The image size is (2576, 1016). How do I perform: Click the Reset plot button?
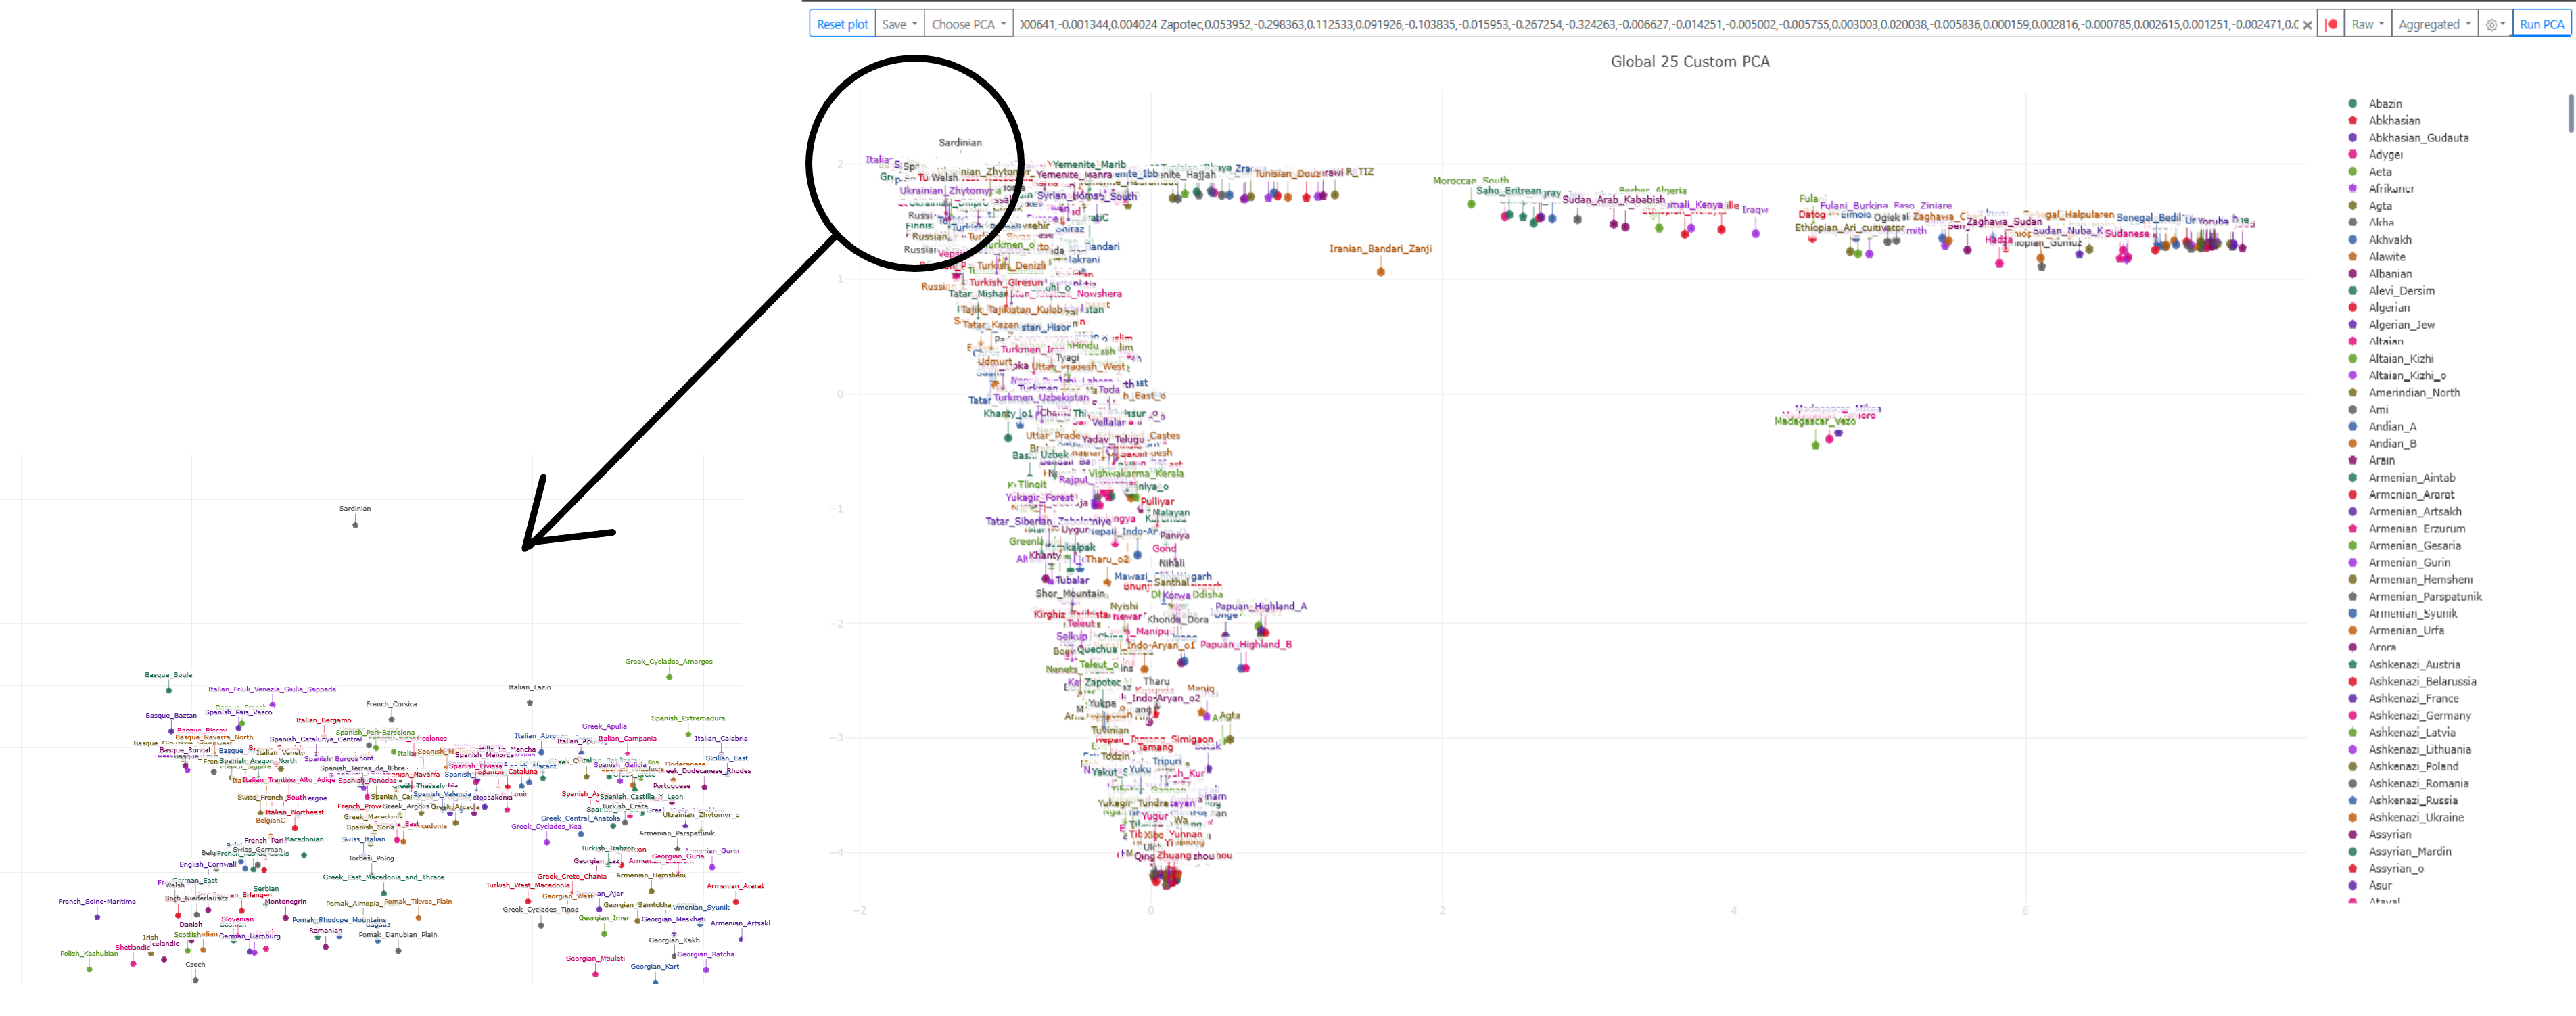pyautogui.click(x=842, y=24)
